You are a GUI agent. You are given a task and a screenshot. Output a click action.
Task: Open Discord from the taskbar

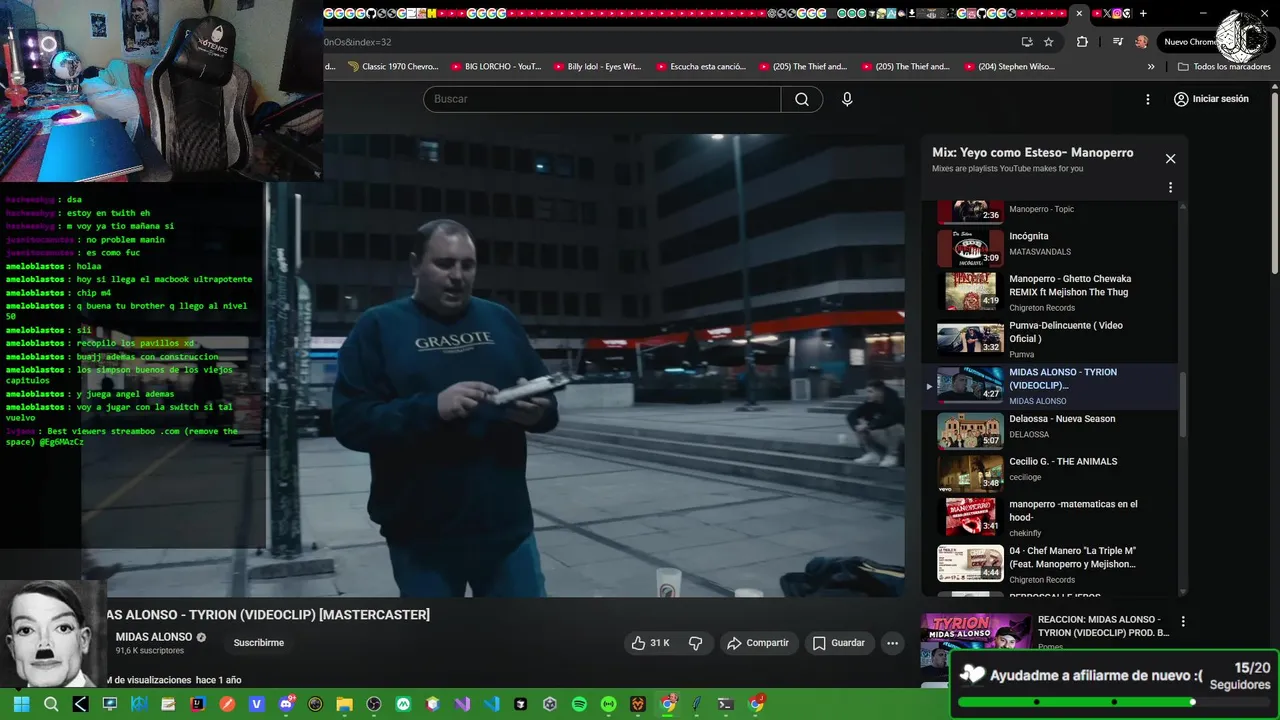(286, 704)
